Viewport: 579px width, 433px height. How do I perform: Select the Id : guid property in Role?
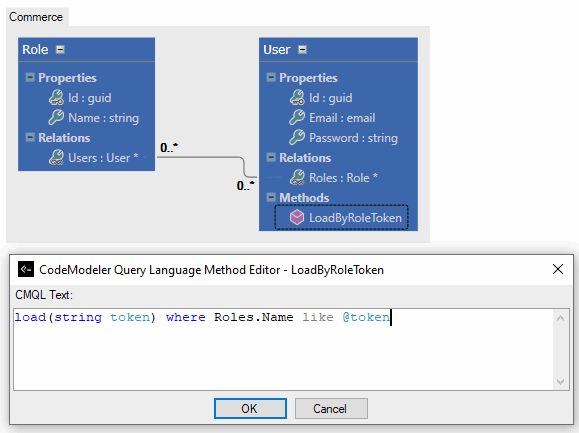coord(90,98)
